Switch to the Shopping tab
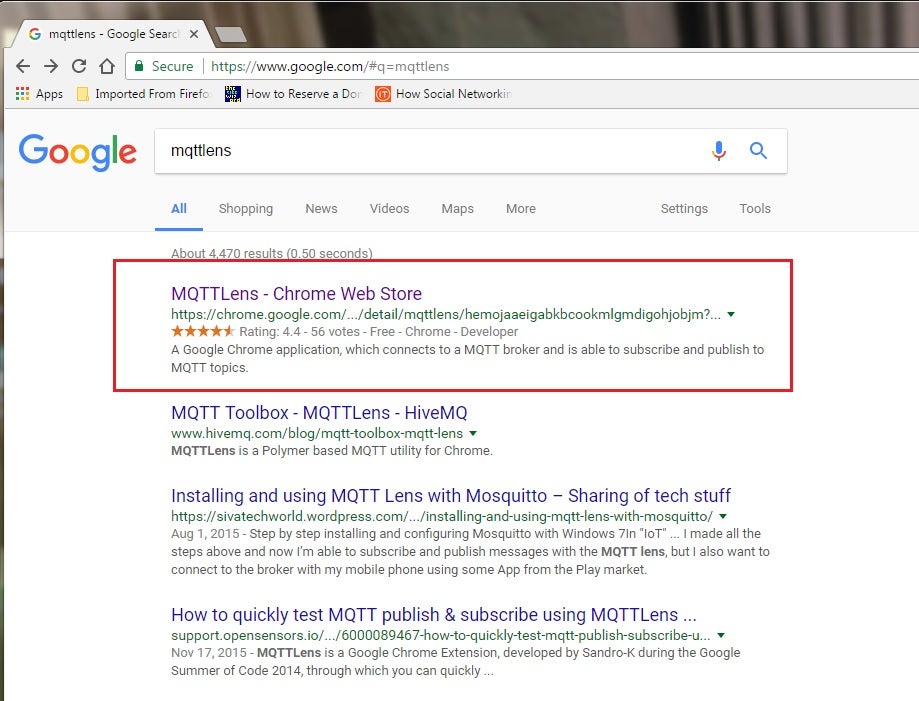The width and height of the screenshot is (919, 701). pos(245,209)
